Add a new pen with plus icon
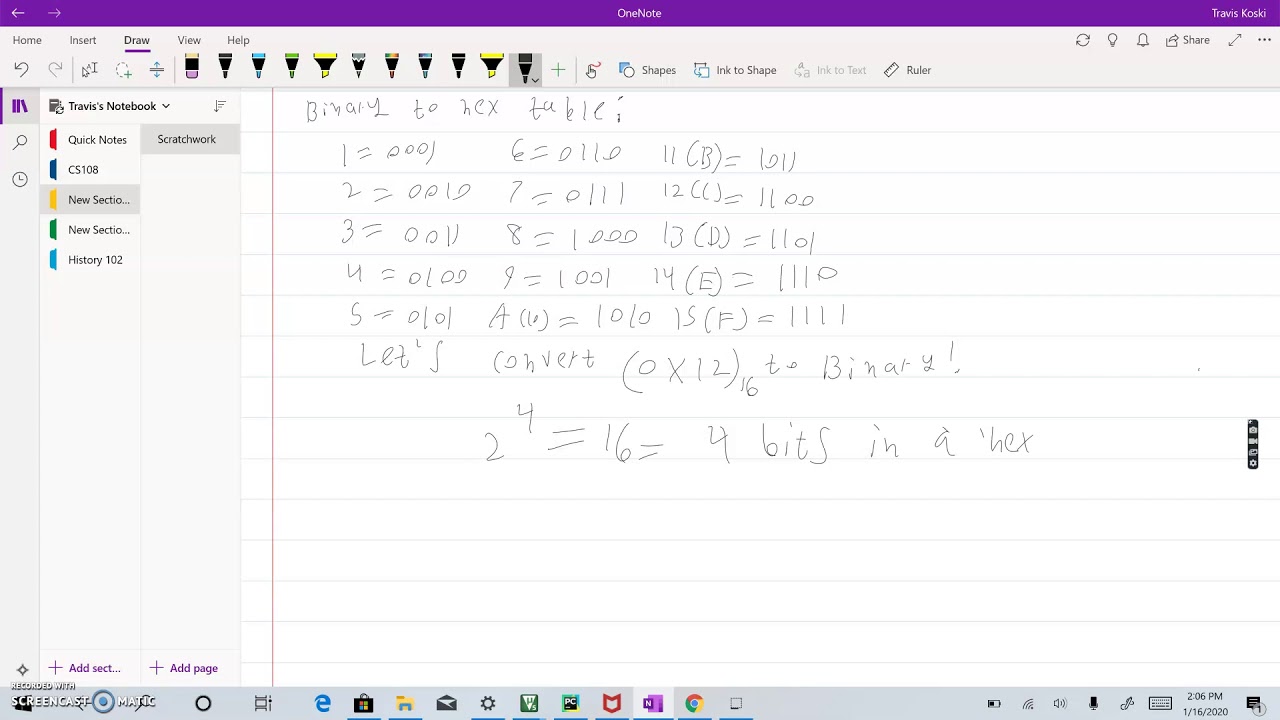This screenshot has width=1280, height=720. pos(558,70)
